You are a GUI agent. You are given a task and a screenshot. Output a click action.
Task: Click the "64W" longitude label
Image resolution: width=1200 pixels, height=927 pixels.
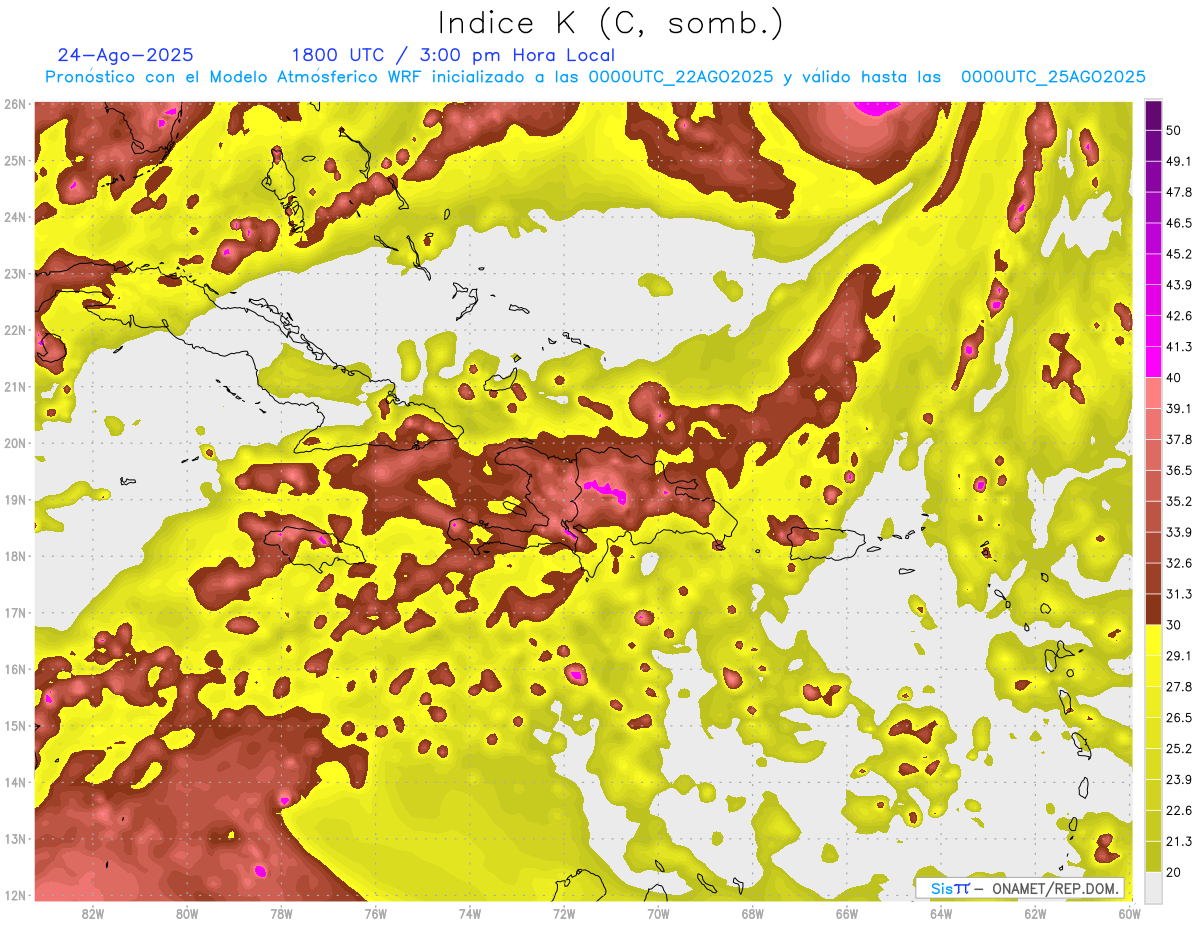tap(941, 913)
